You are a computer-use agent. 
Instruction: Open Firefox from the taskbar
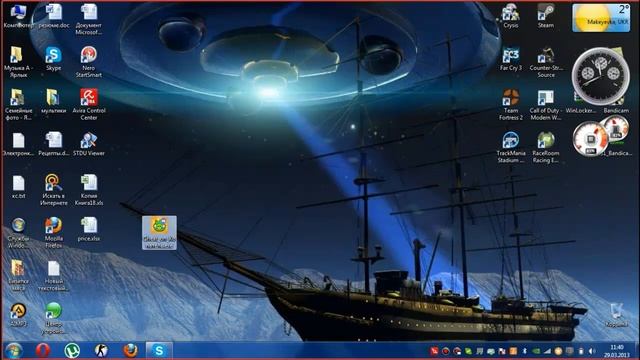click(x=131, y=351)
